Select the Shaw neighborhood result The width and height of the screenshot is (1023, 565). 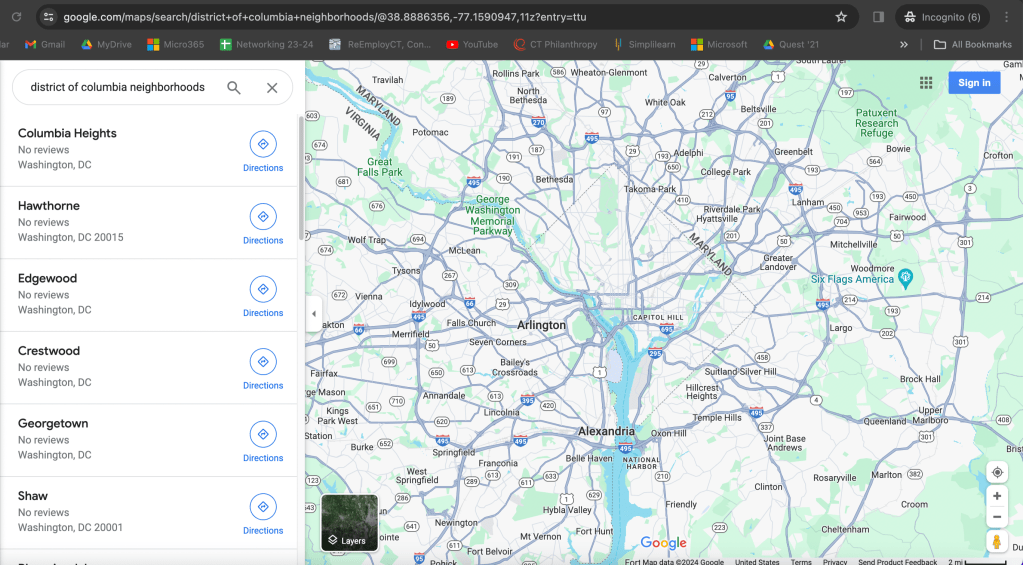[x=33, y=496]
